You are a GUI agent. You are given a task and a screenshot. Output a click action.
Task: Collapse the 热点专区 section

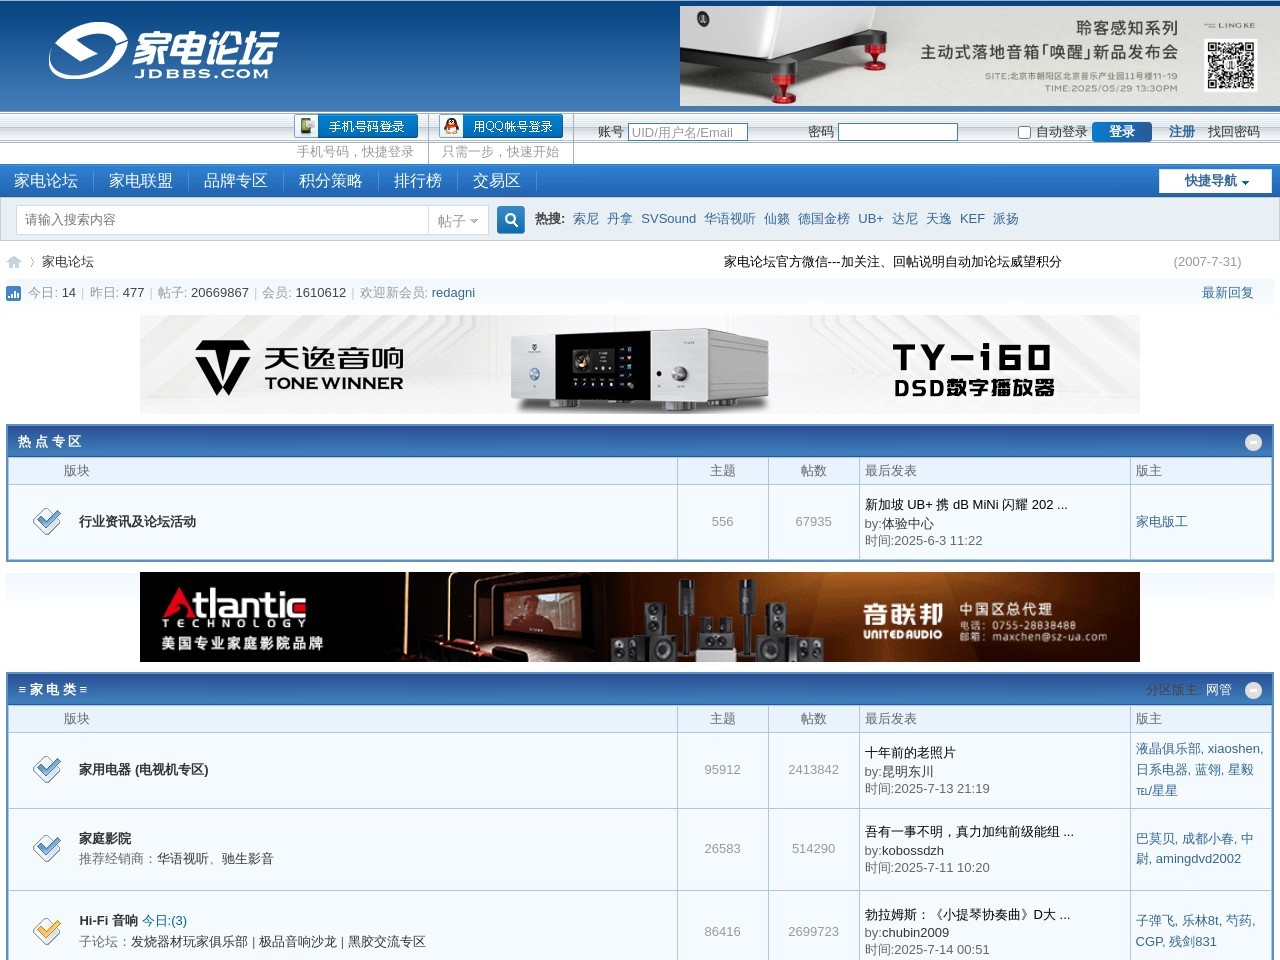tap(1253, 442)
